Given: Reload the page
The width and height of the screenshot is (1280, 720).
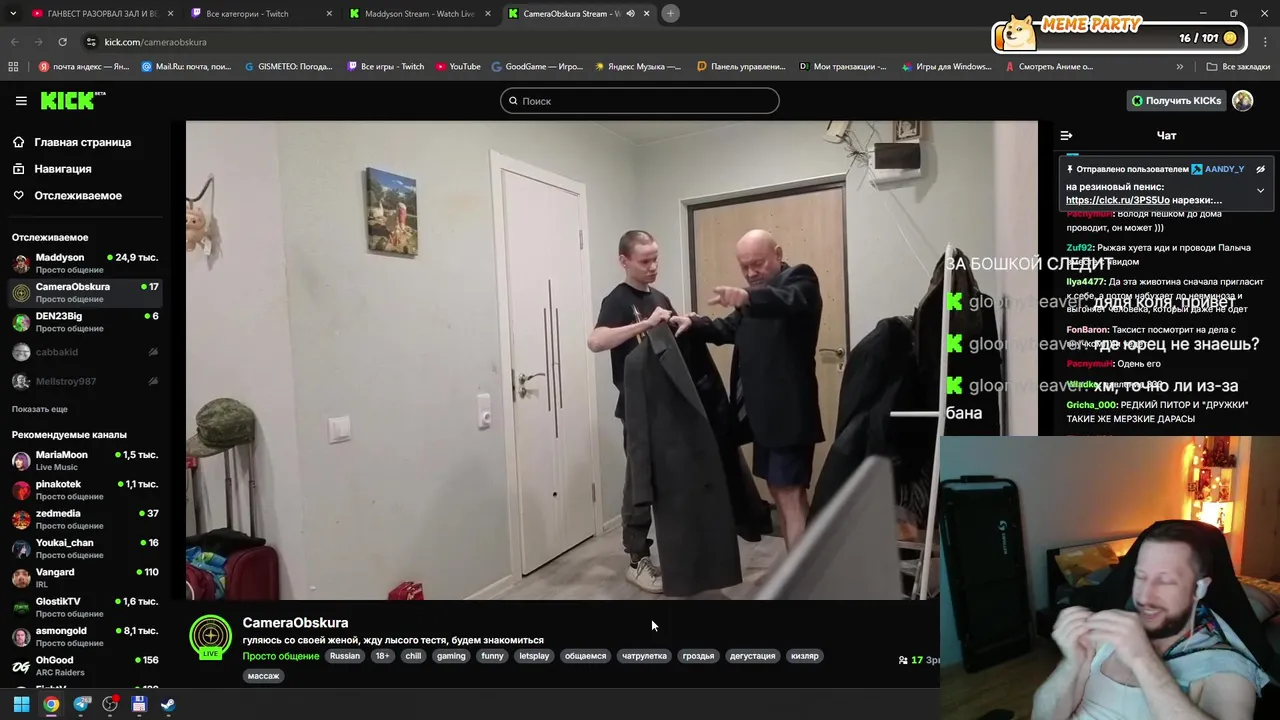Looking at the screenshot, I should pos(62,42).
